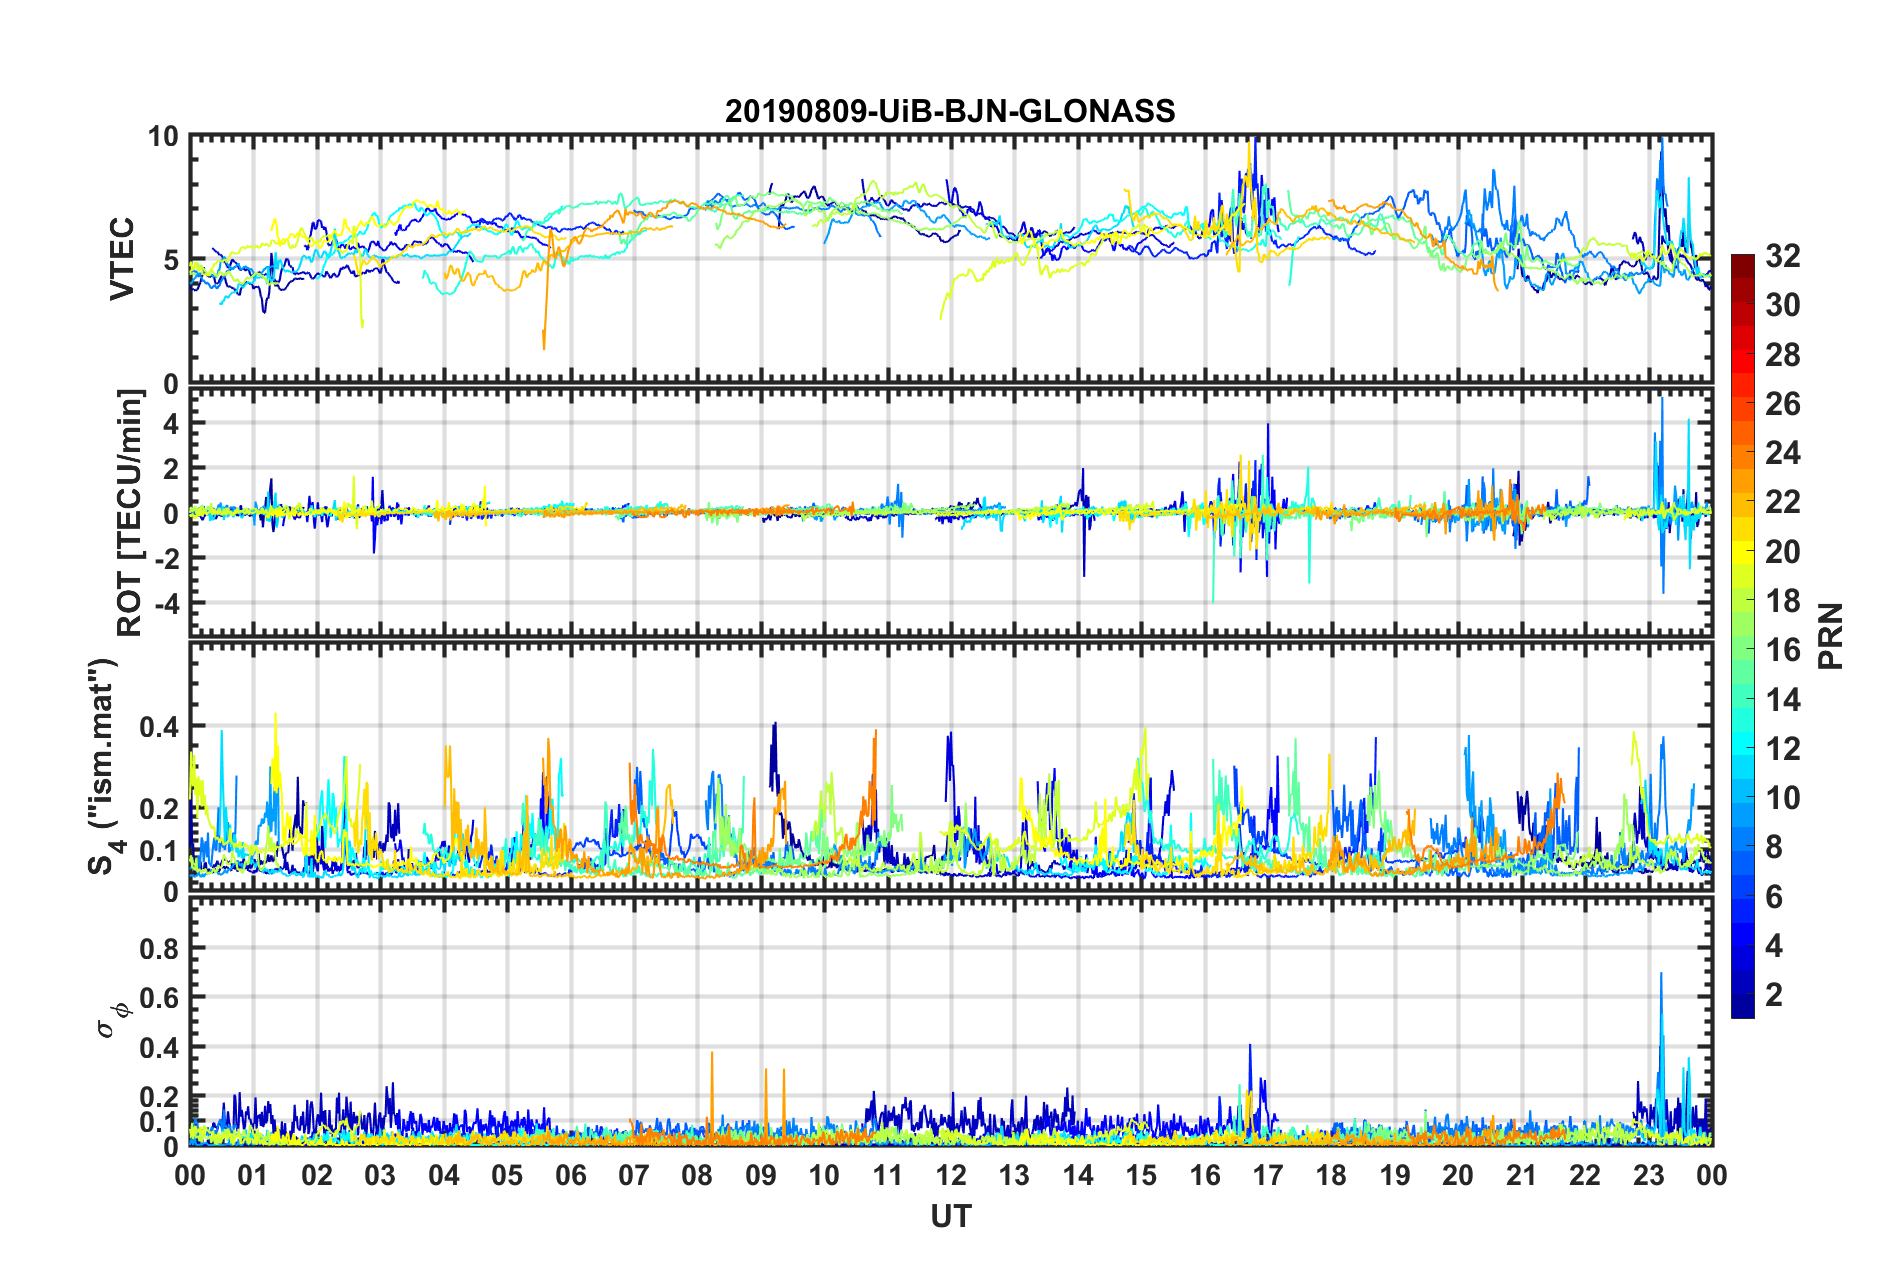Click VTEC axis tick label 5
The height and width of the screenshot is (1272, 1902).
[x=171, y=260]
